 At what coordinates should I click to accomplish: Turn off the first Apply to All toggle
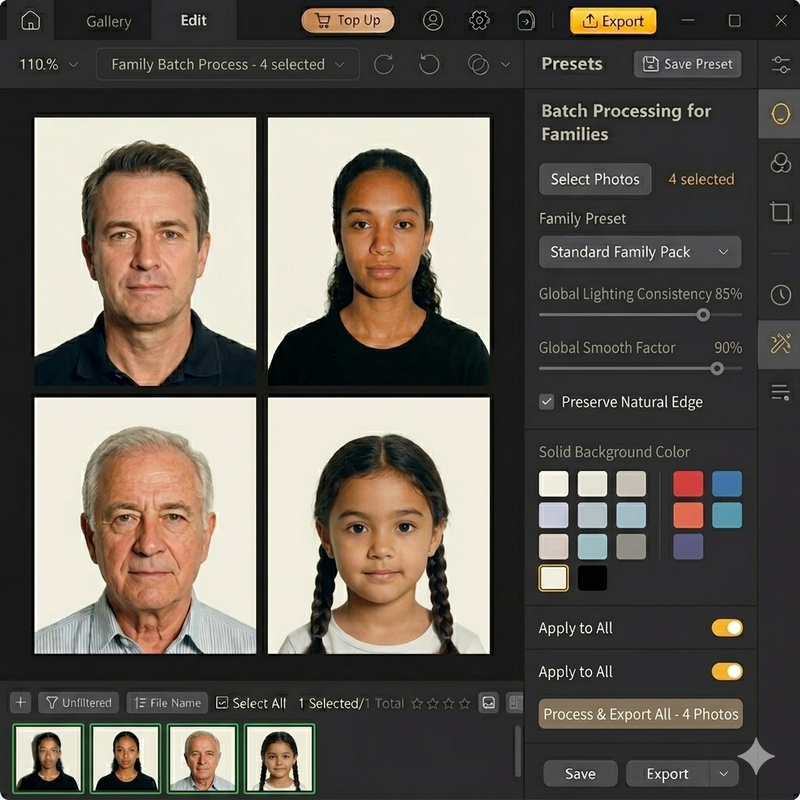[x=727, y=628]
